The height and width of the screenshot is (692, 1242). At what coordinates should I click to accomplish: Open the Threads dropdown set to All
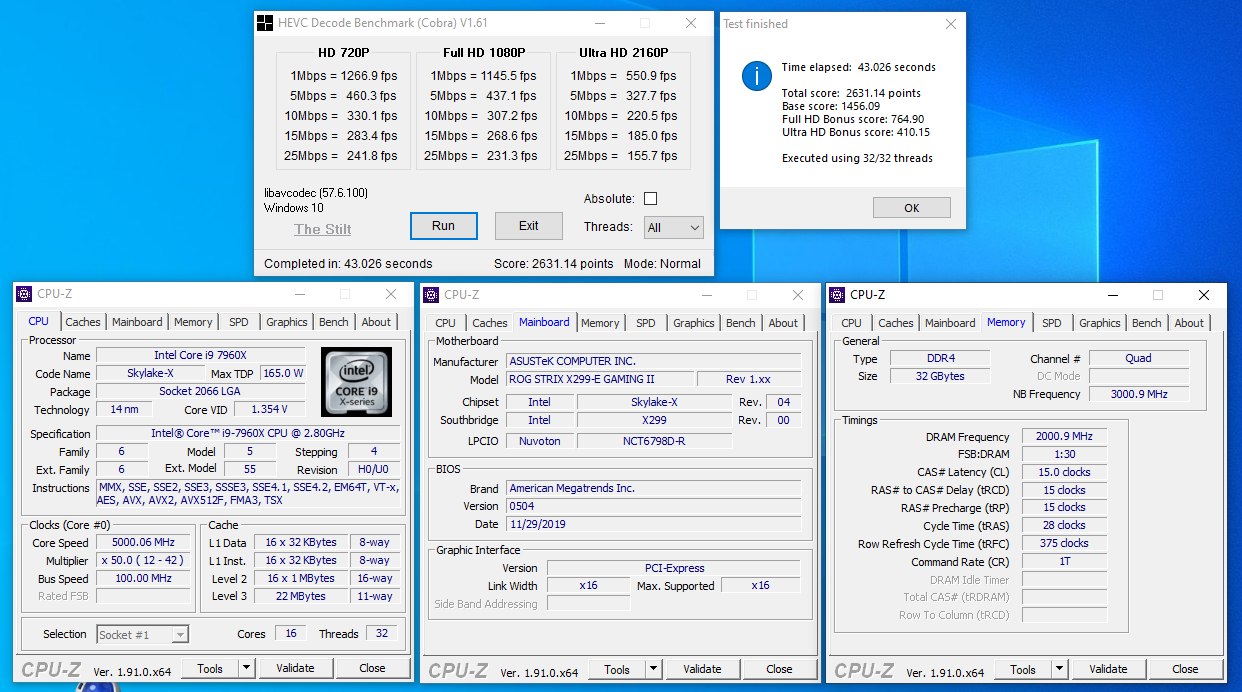(674, 228)
